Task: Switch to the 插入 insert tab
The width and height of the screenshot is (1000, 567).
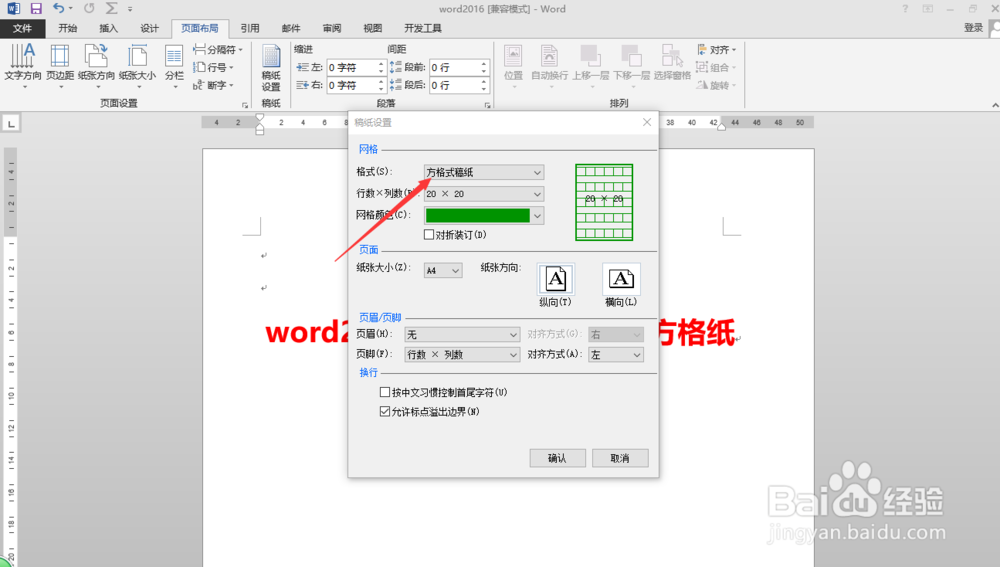Action: (108, 28)
